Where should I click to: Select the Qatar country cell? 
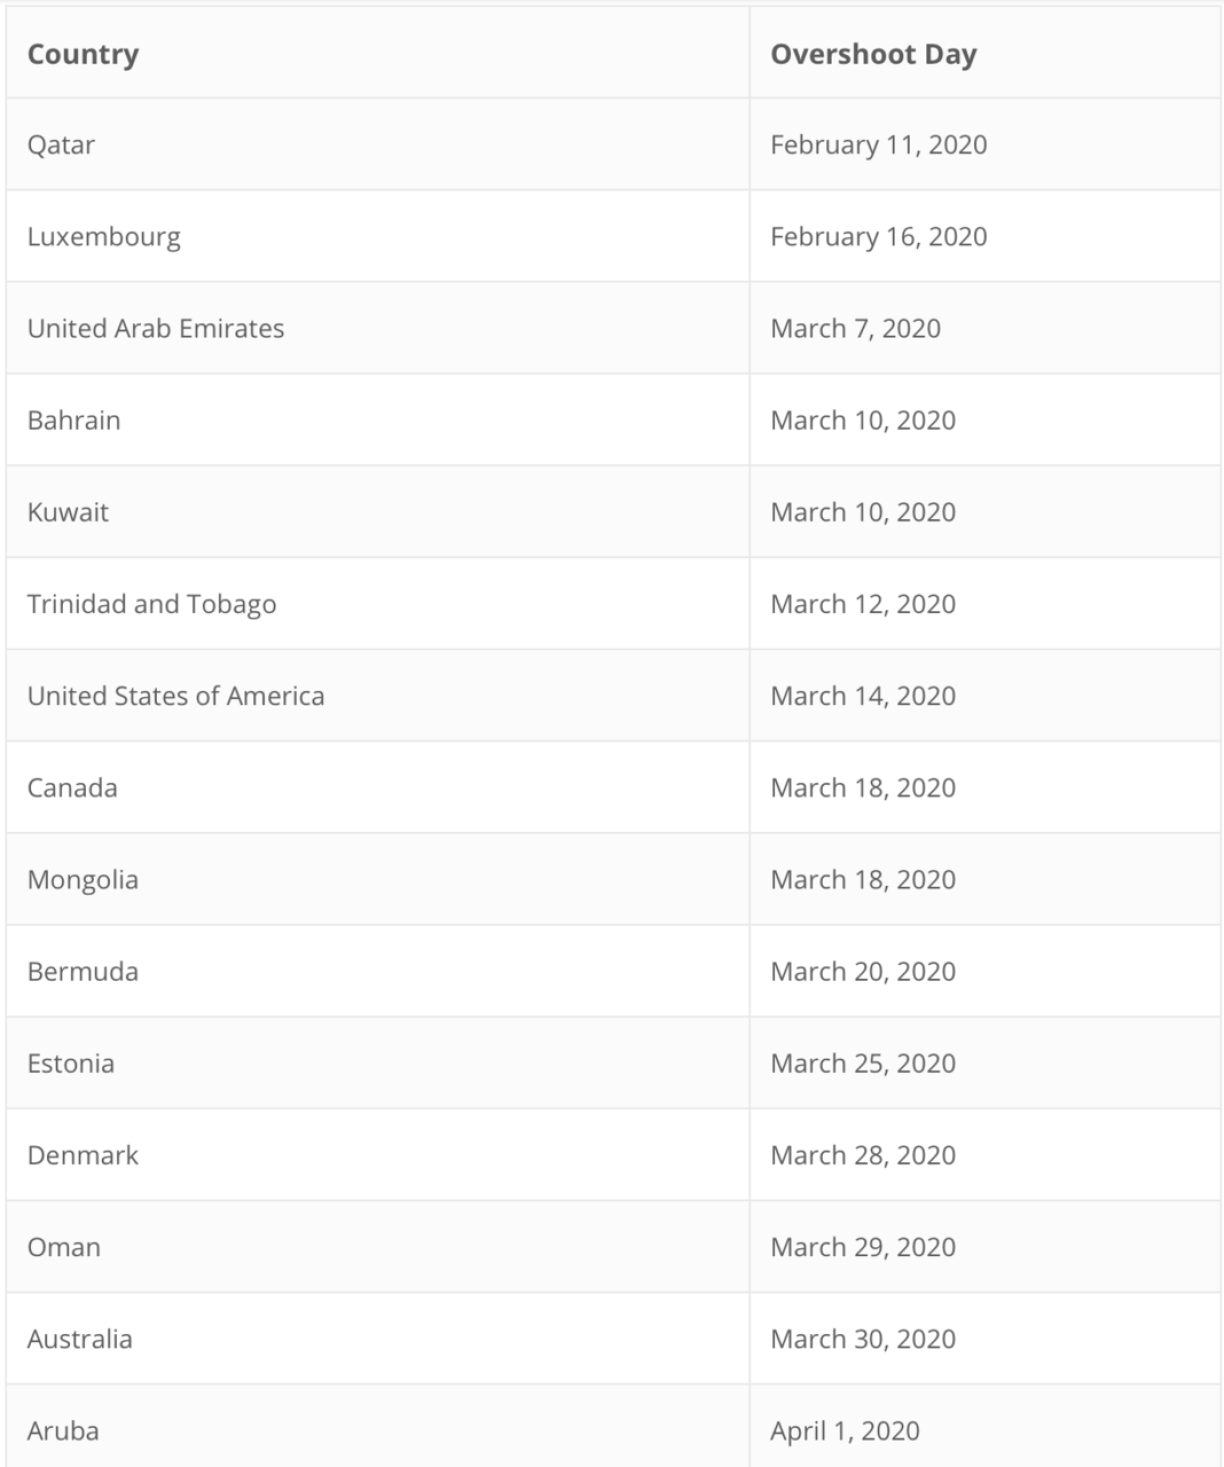pyautogui.click(x=61, y=145)
